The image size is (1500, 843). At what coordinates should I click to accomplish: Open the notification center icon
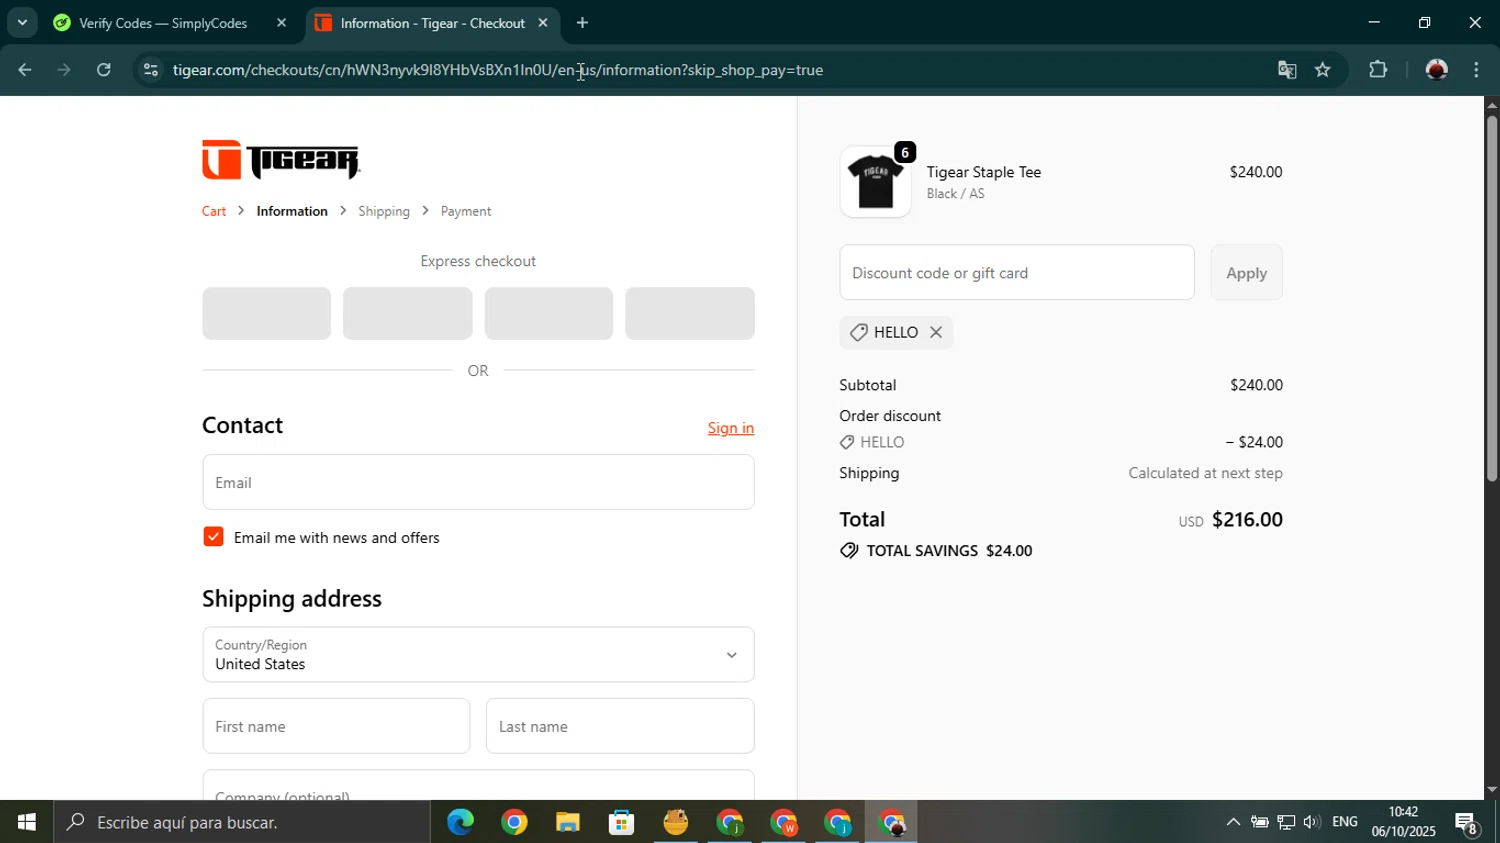pyautogui.click(x=1467, y=823)
